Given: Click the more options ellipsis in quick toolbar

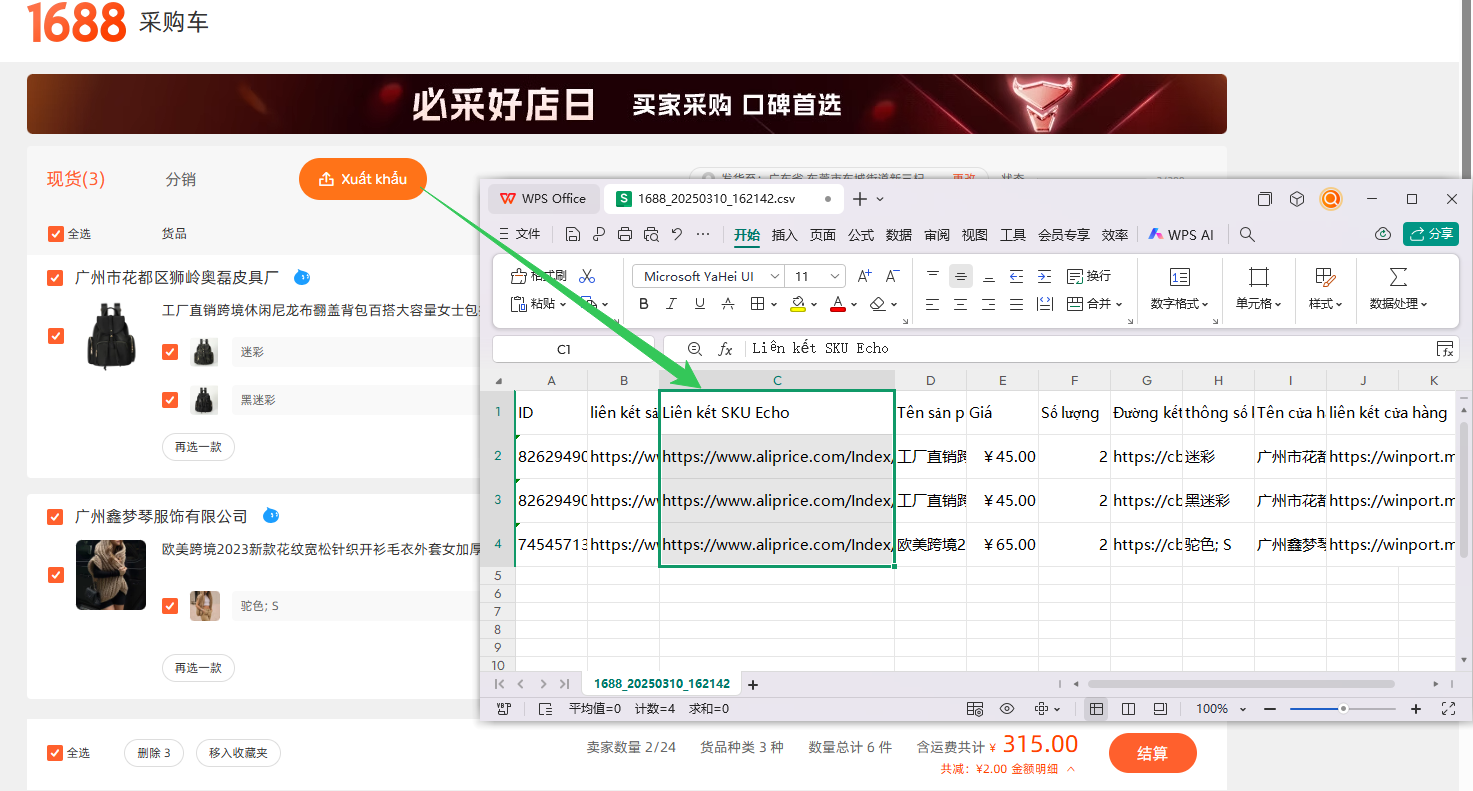Looking at the screenshot, I should tap(703, 234).
